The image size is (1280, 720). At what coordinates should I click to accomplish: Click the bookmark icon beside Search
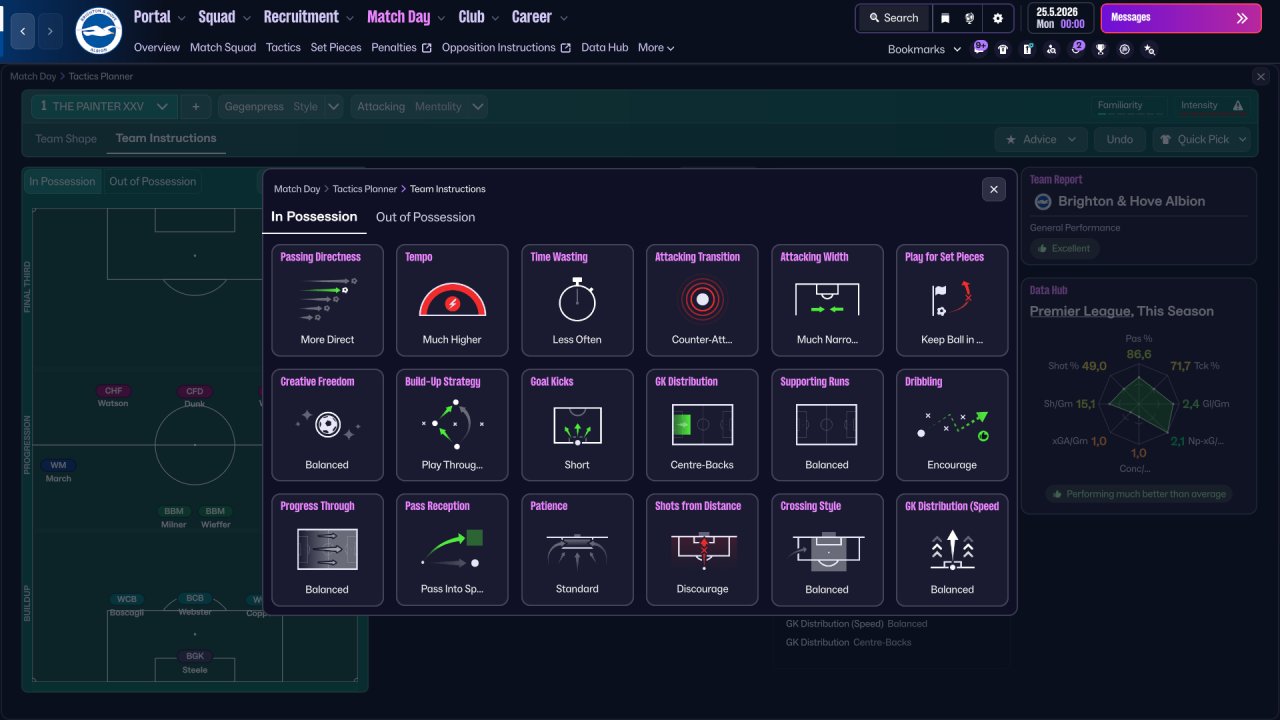[x=946, y=18]
